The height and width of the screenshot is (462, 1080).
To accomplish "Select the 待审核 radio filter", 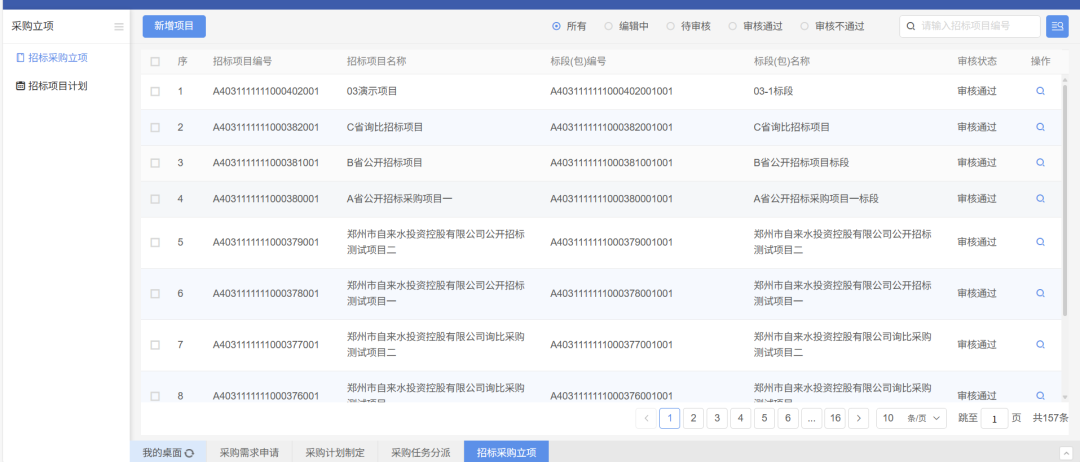I will [671, 27].
